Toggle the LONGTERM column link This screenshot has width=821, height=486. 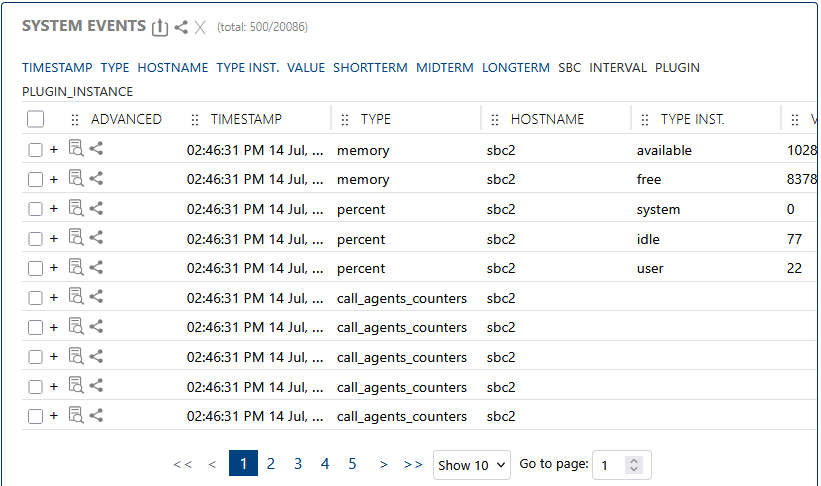516,68
